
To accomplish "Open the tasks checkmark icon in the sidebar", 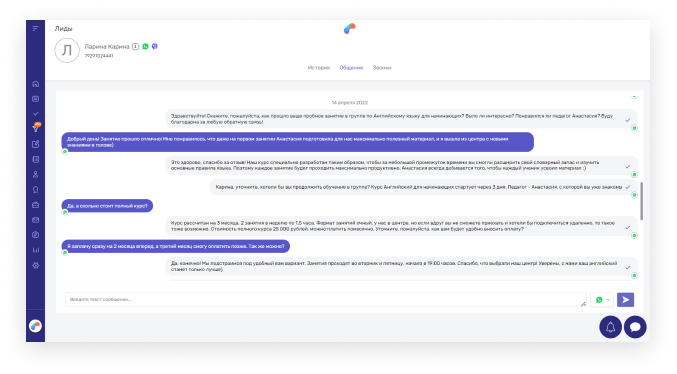I will point(35,114).
